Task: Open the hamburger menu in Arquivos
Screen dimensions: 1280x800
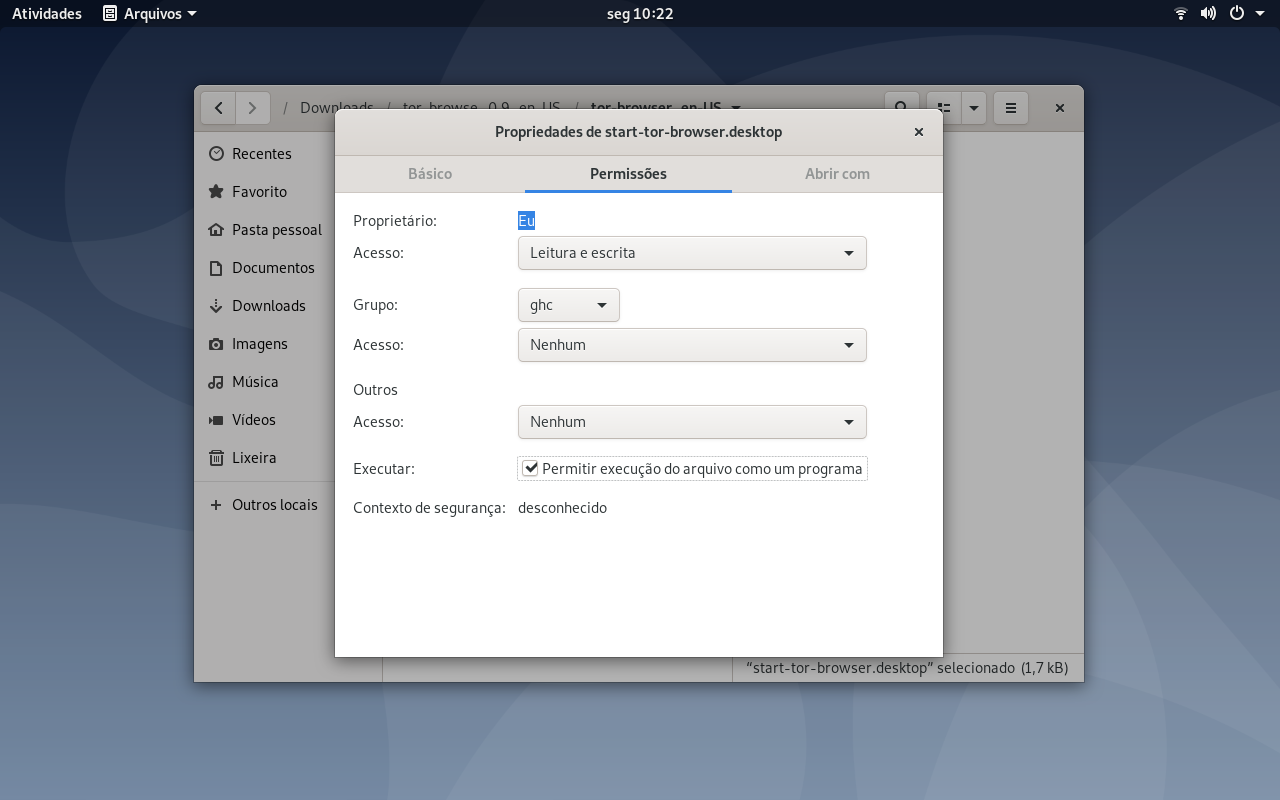Action: click(1011, 108)
